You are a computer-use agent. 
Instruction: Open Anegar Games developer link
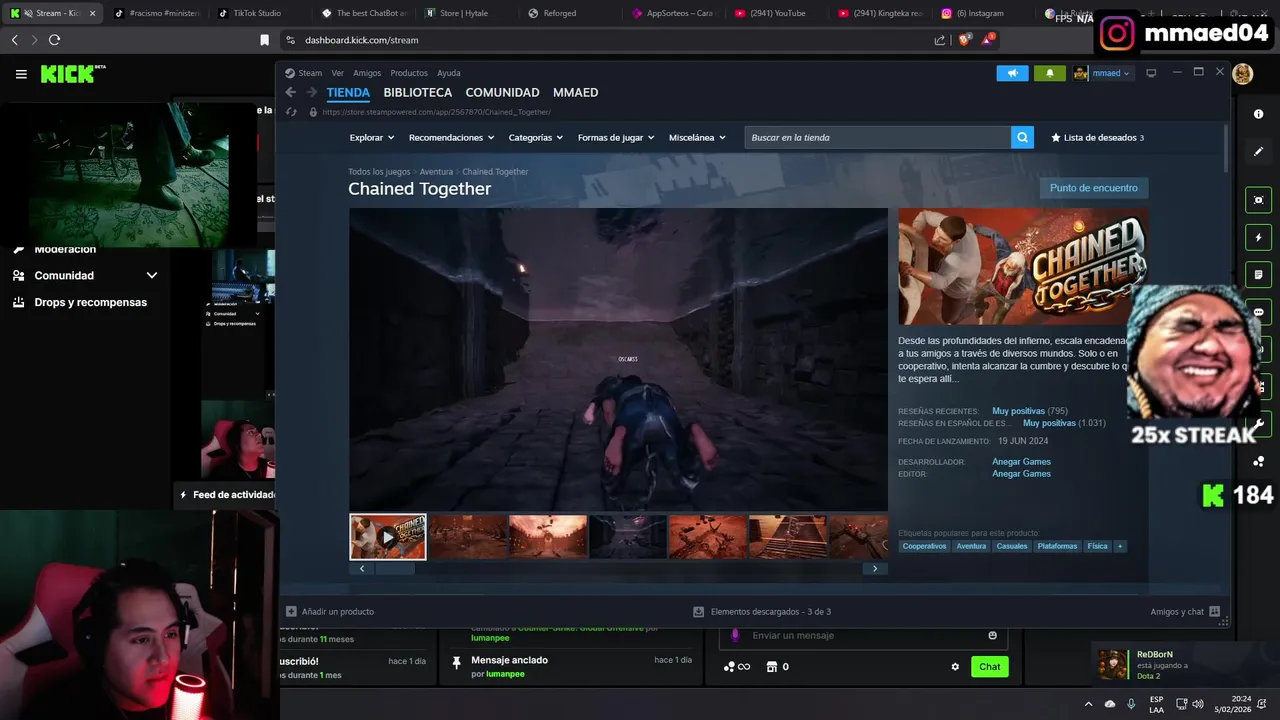point(1021,462)
